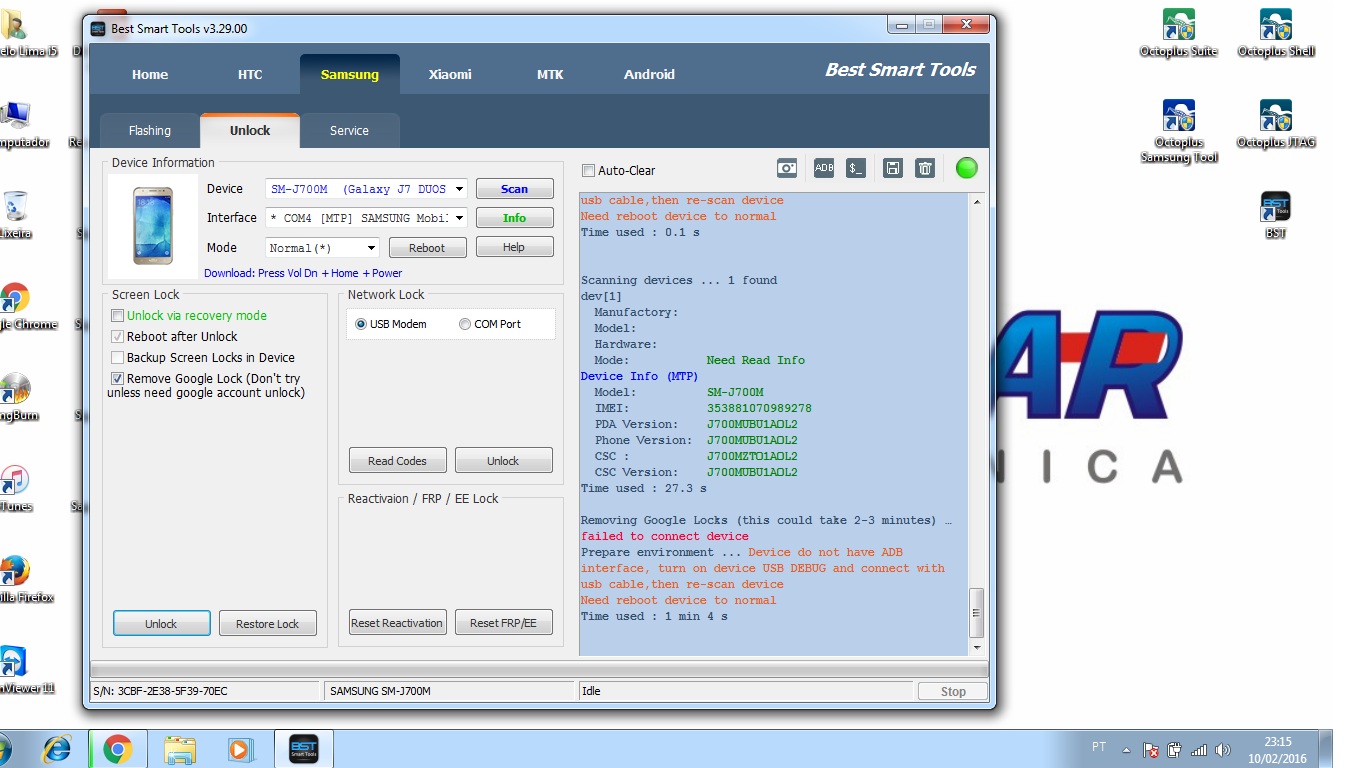Switch to the Android tab
Image resolution: width=1366 pixels, height=768 pixels.
650,74
